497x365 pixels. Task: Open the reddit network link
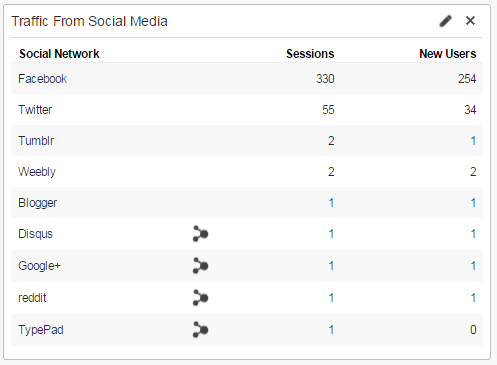click(32, 298)
